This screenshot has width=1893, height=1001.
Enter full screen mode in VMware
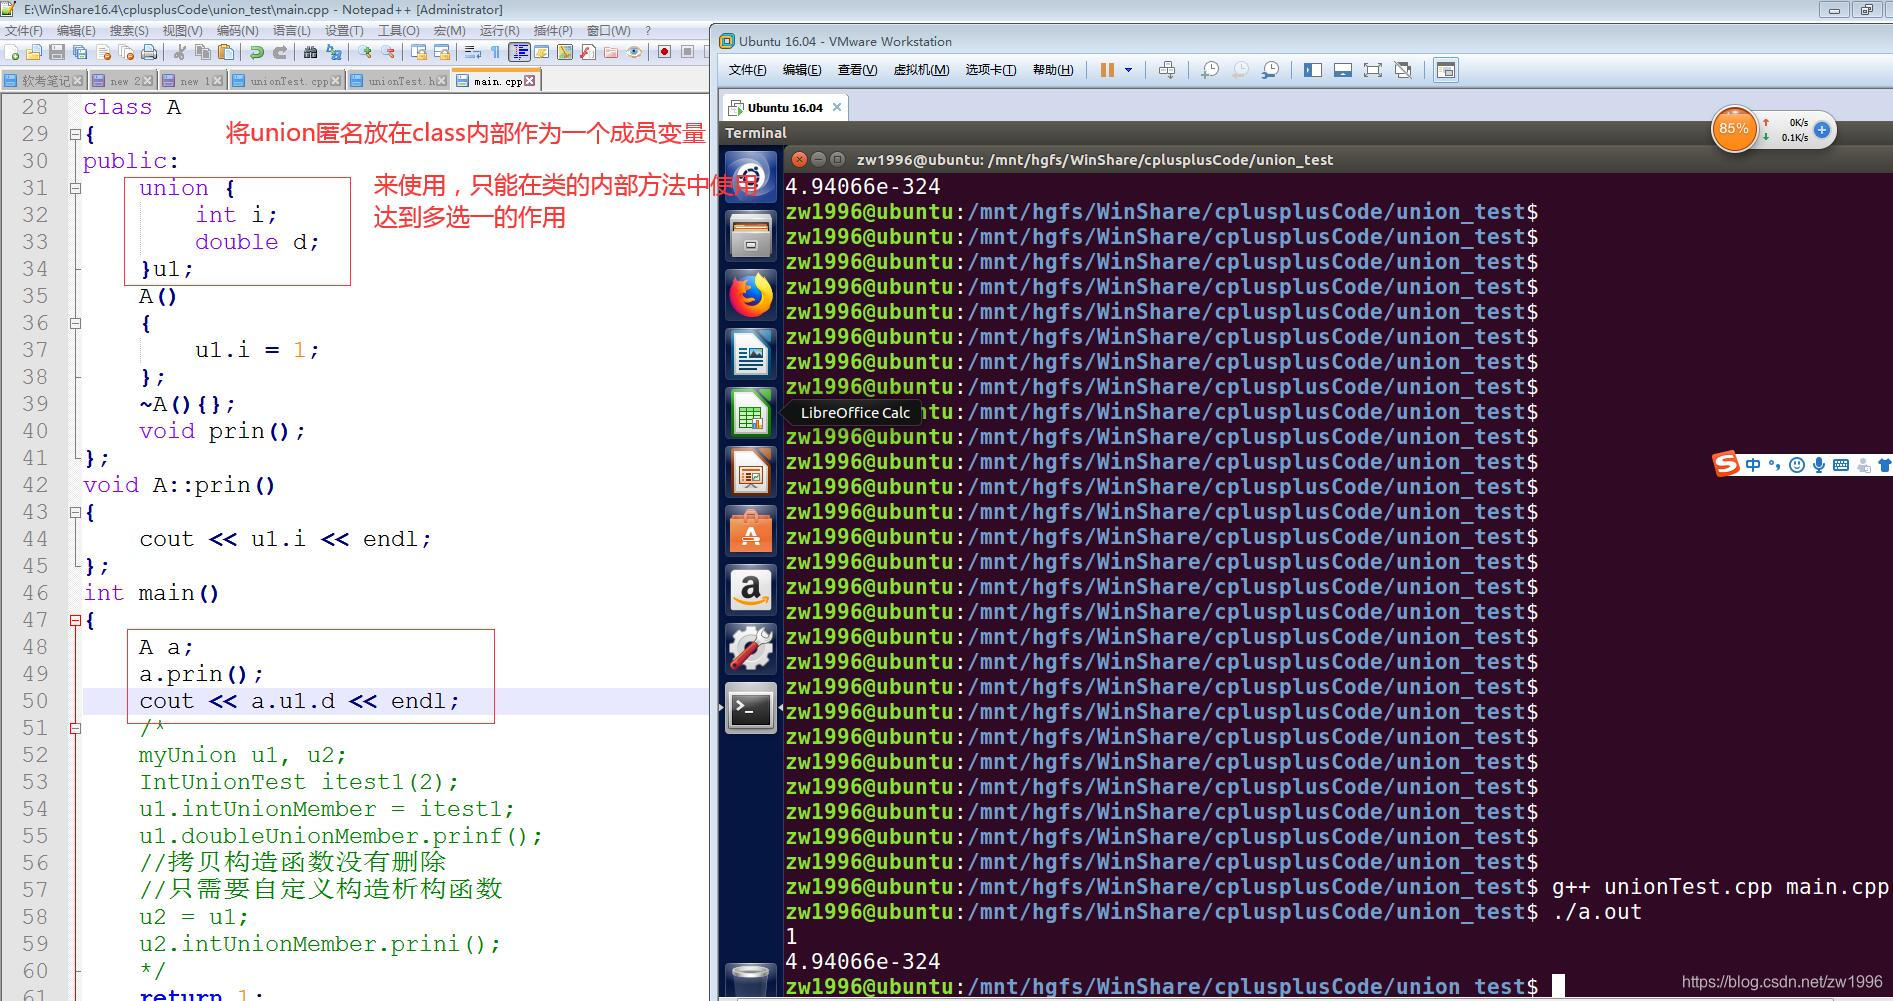(1373, 70)
